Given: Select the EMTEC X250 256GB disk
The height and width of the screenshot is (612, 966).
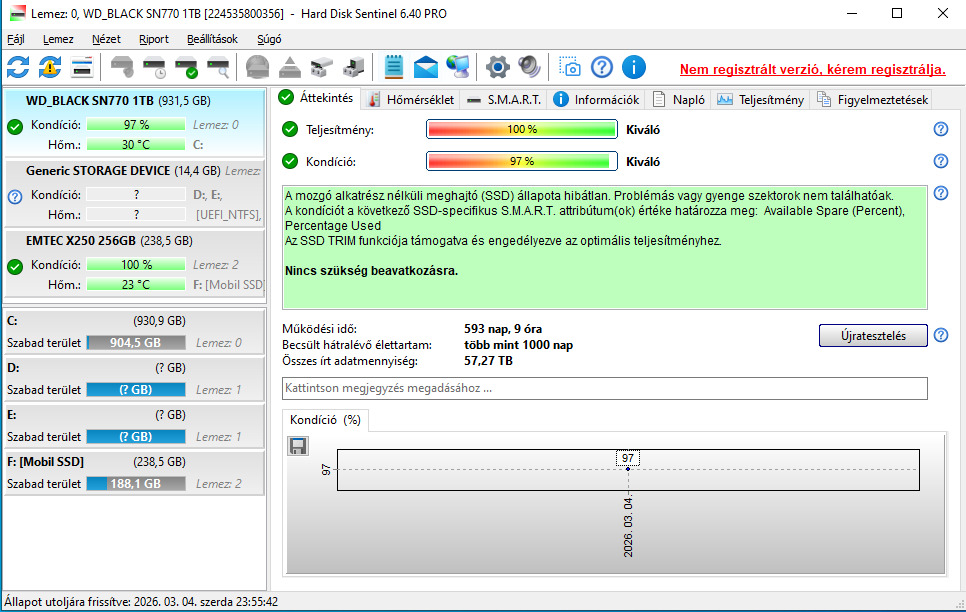Looking at the screenshot, I should pyautogui.click(x=134, y=263).
